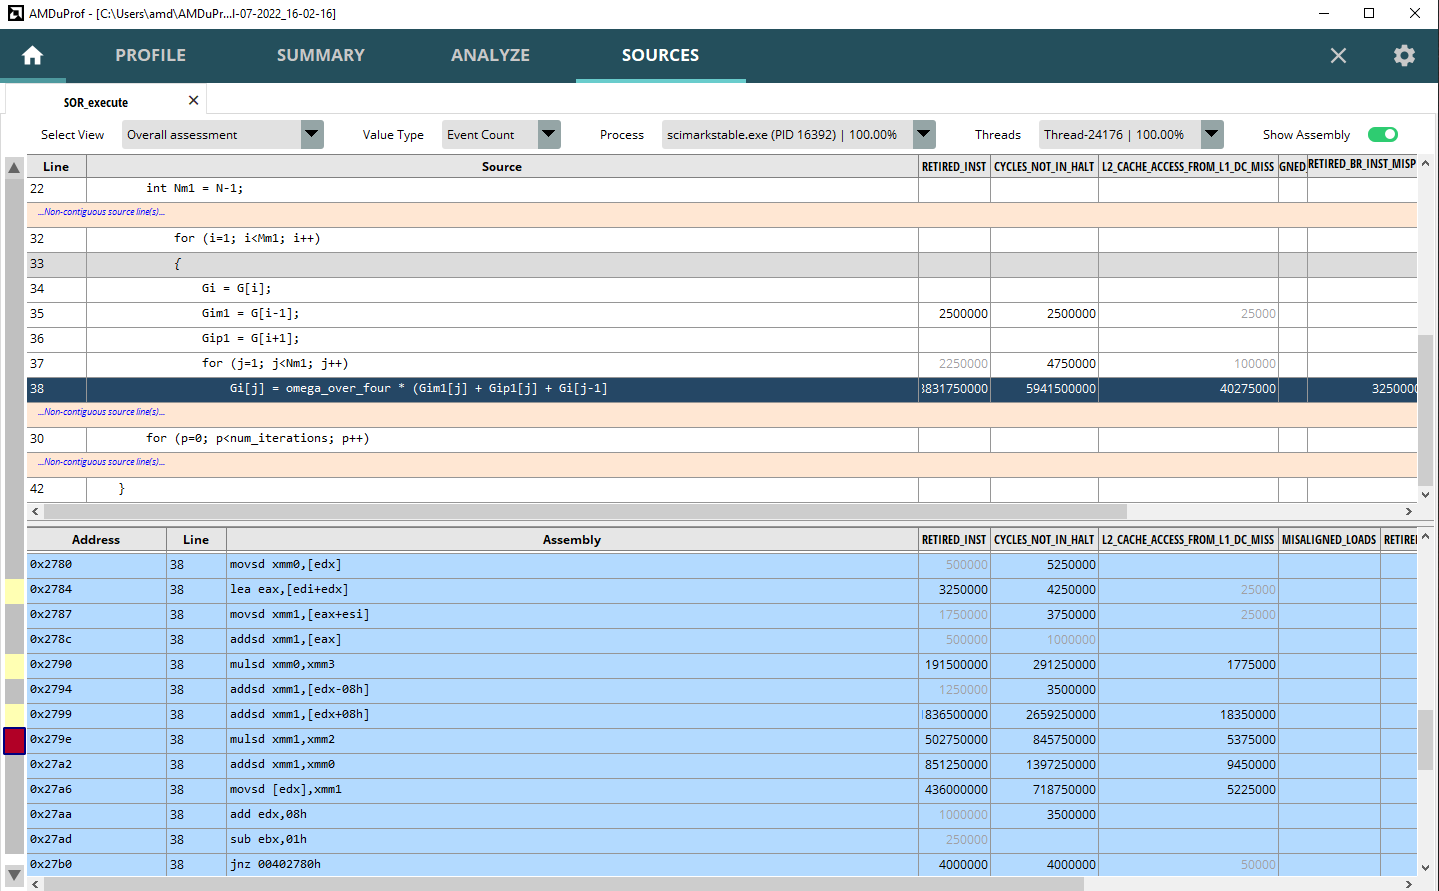Viewport: 1439px width, 891px height.
Task: Open the settings gear icon
Action: click(1404, 55)
